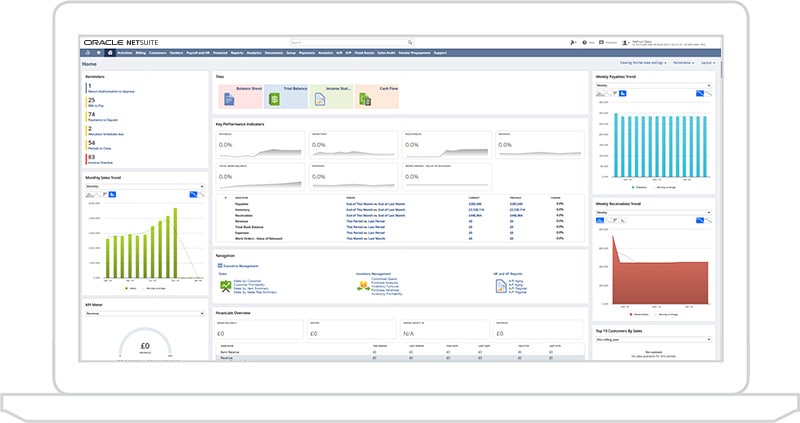Click the Sales presentation-board icon in Navigation
Viewport: 800px width, 423px height.
tap(226, 286)
